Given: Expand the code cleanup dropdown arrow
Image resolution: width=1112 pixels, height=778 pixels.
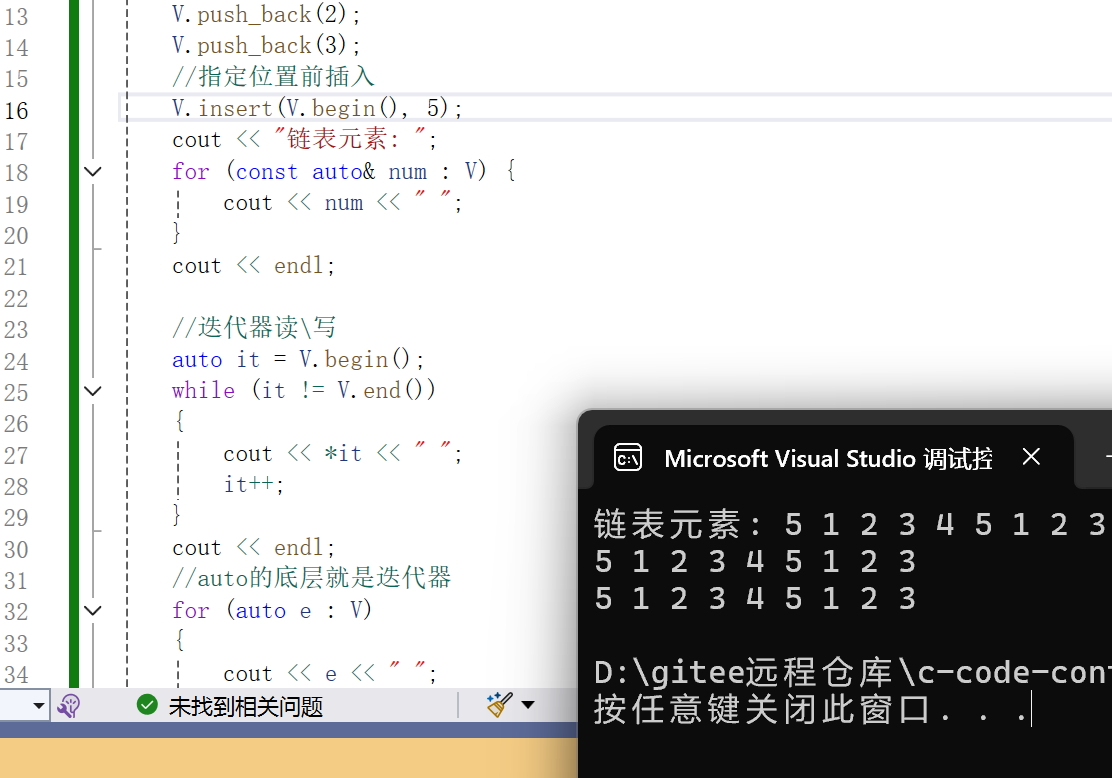Looking at the screenshot, I should tap(528, 705).
